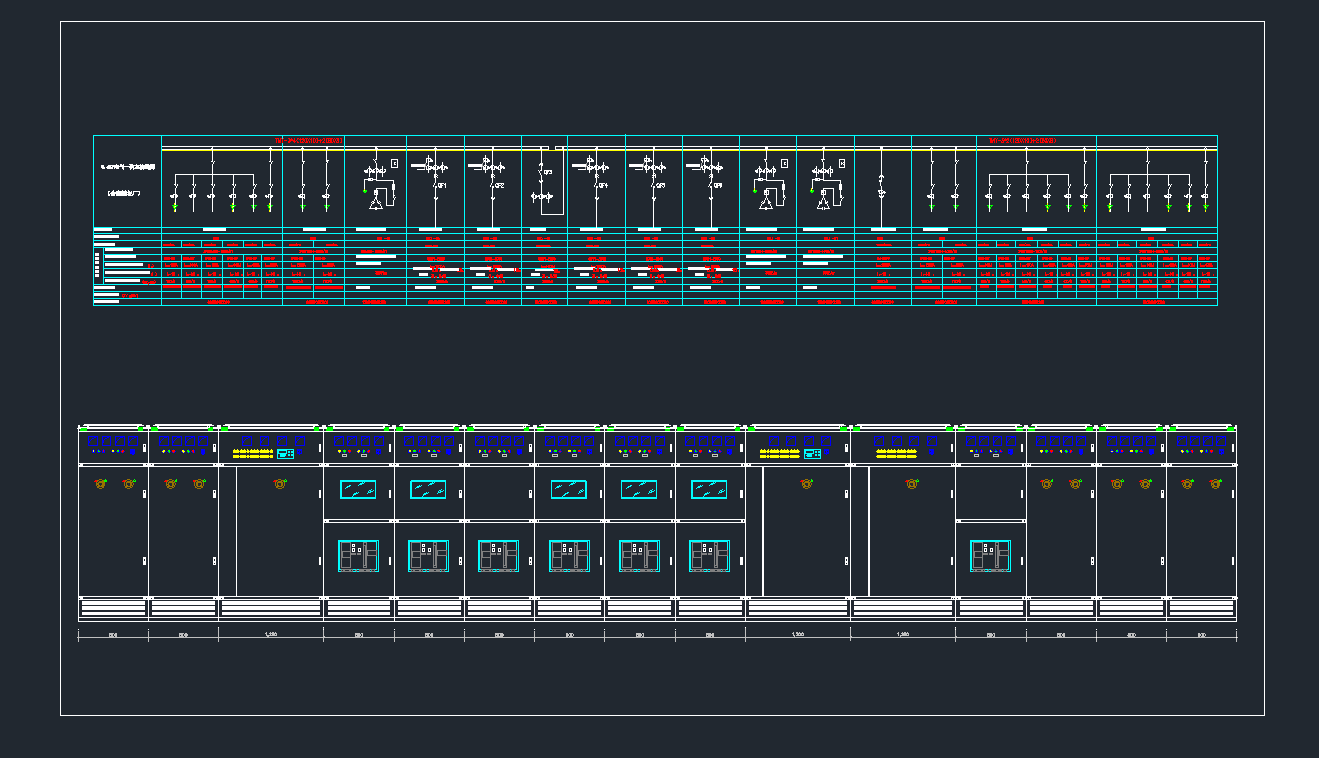Click the QF2 circuit breaker symbol

(x=495, y=185)
